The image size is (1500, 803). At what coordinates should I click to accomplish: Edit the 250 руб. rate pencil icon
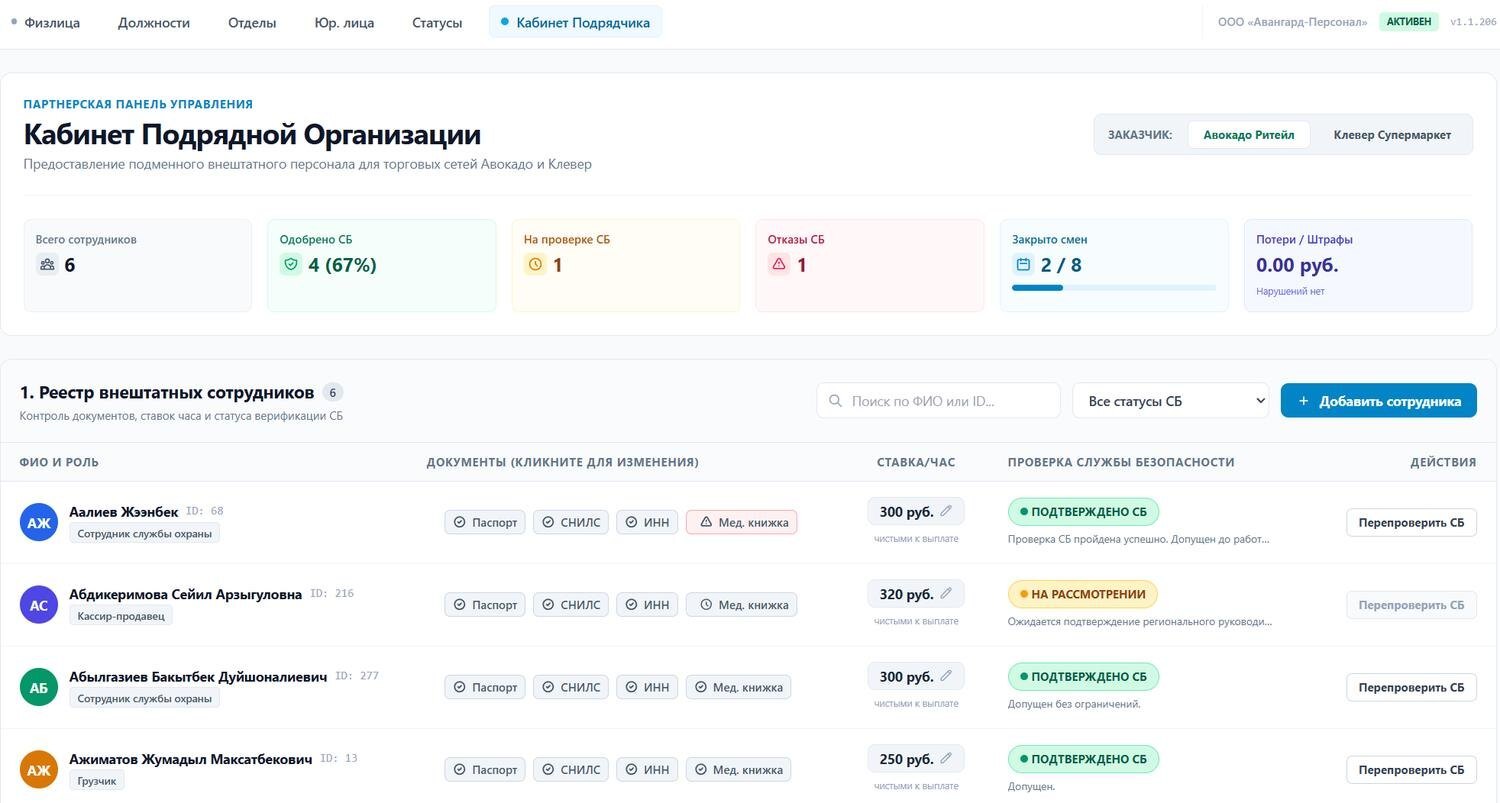[x=946, y=758]
